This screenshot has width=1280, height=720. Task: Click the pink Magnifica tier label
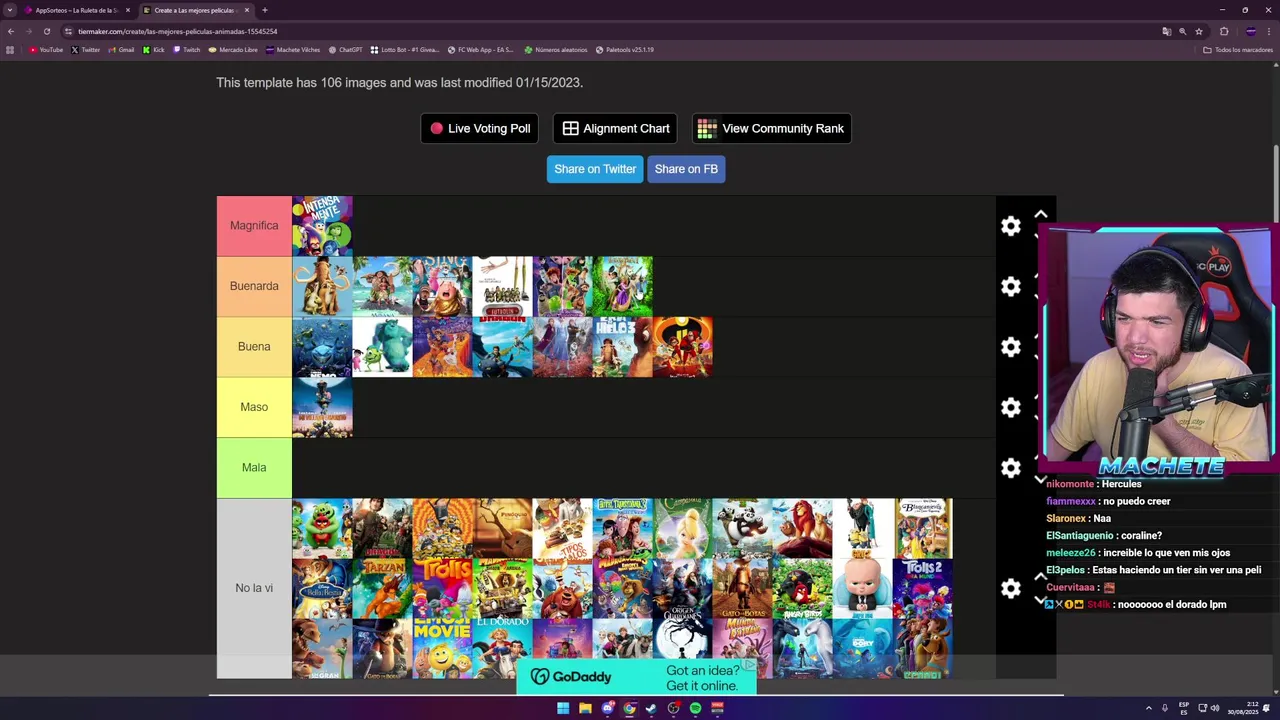tap(254, 226)
